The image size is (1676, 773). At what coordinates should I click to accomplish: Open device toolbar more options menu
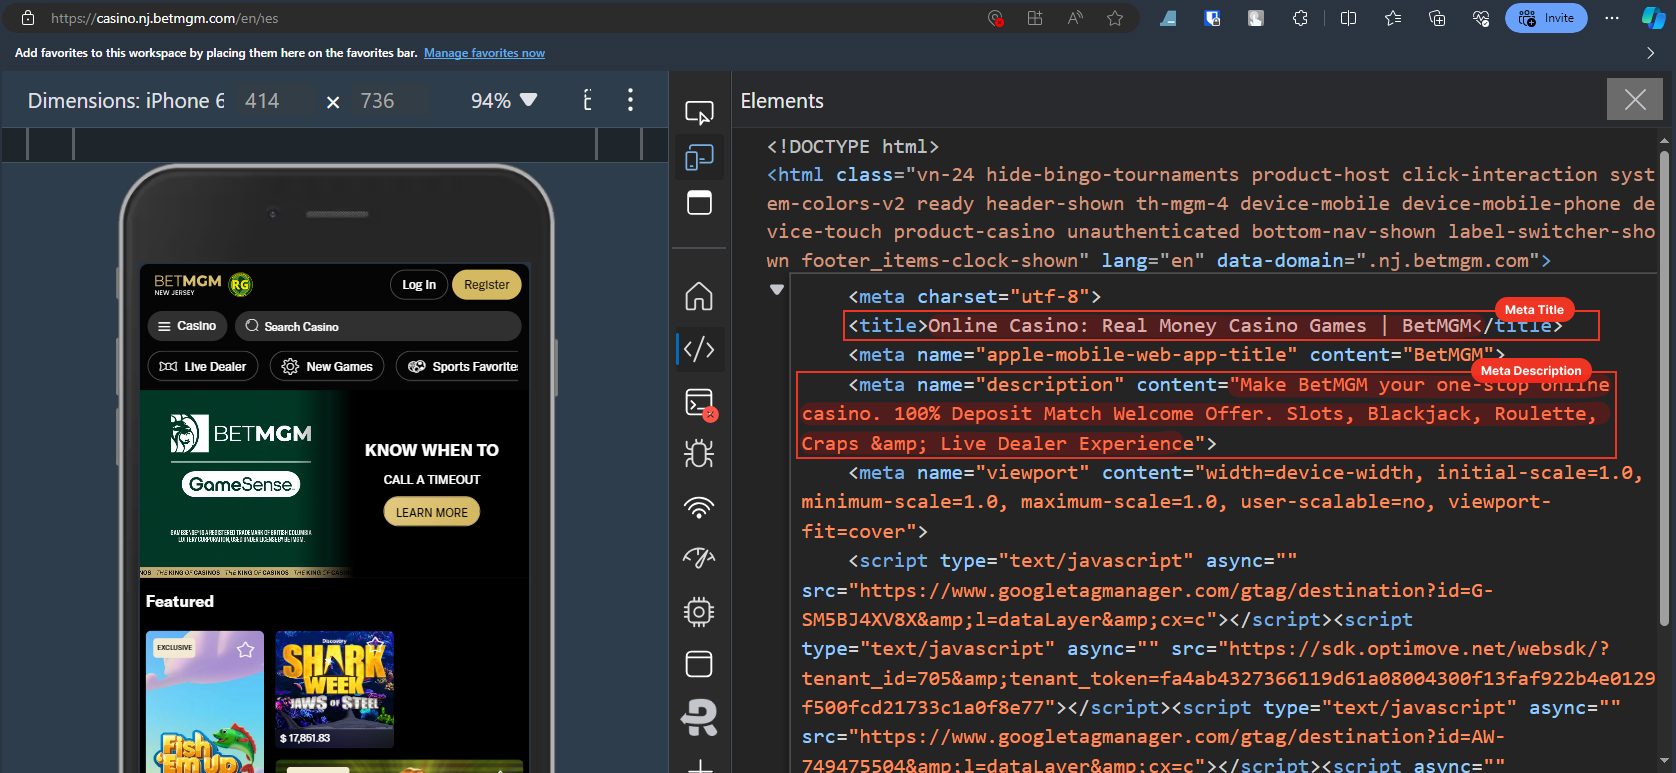[x=630, y=100]
